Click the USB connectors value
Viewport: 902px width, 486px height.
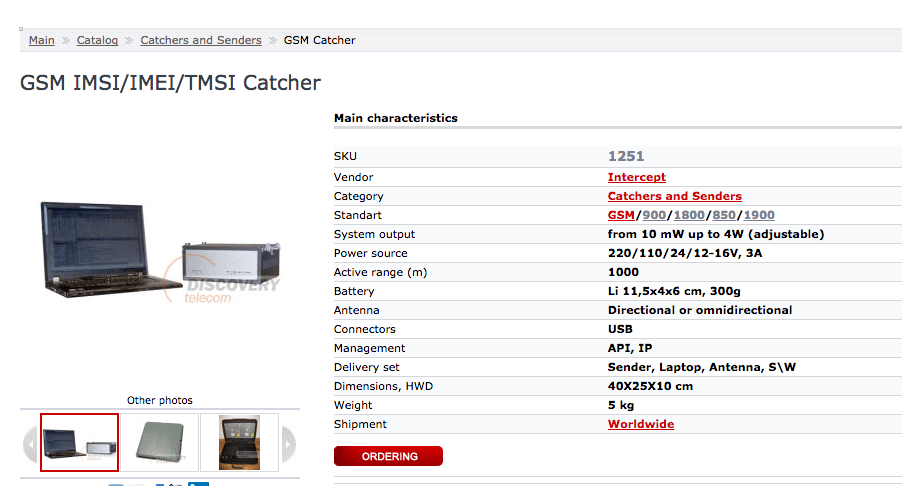[x=620, y=329]
